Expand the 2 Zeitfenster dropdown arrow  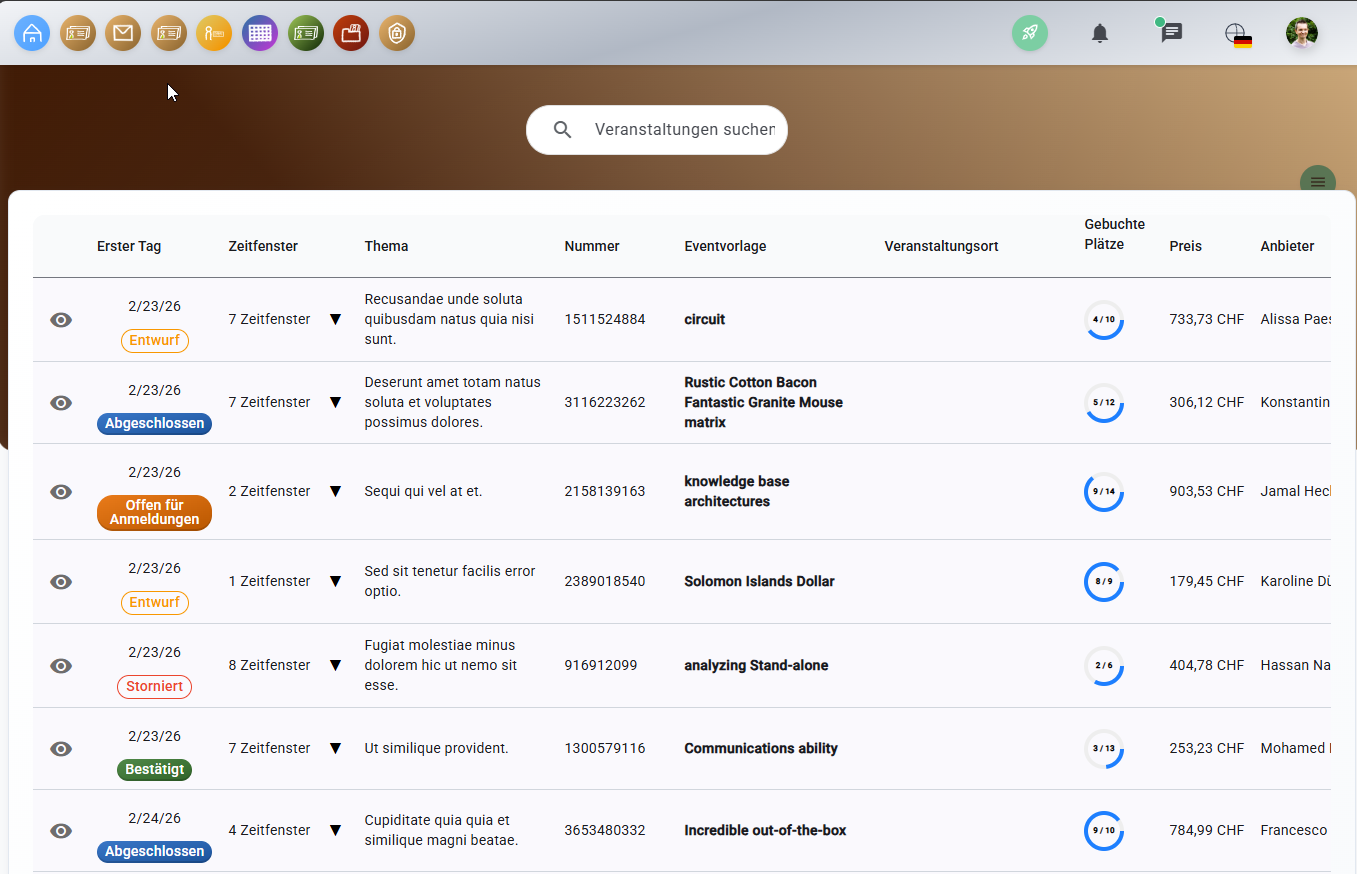click(336, 492)
